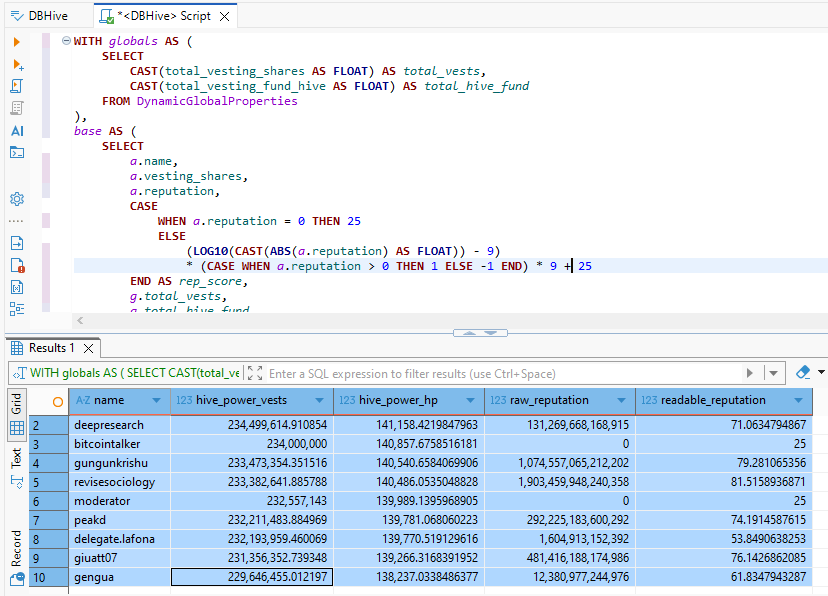The height and width of the screenshot is (596, 828).
Task: Click the Execute SQL script icon
Action: coord(17,86)
